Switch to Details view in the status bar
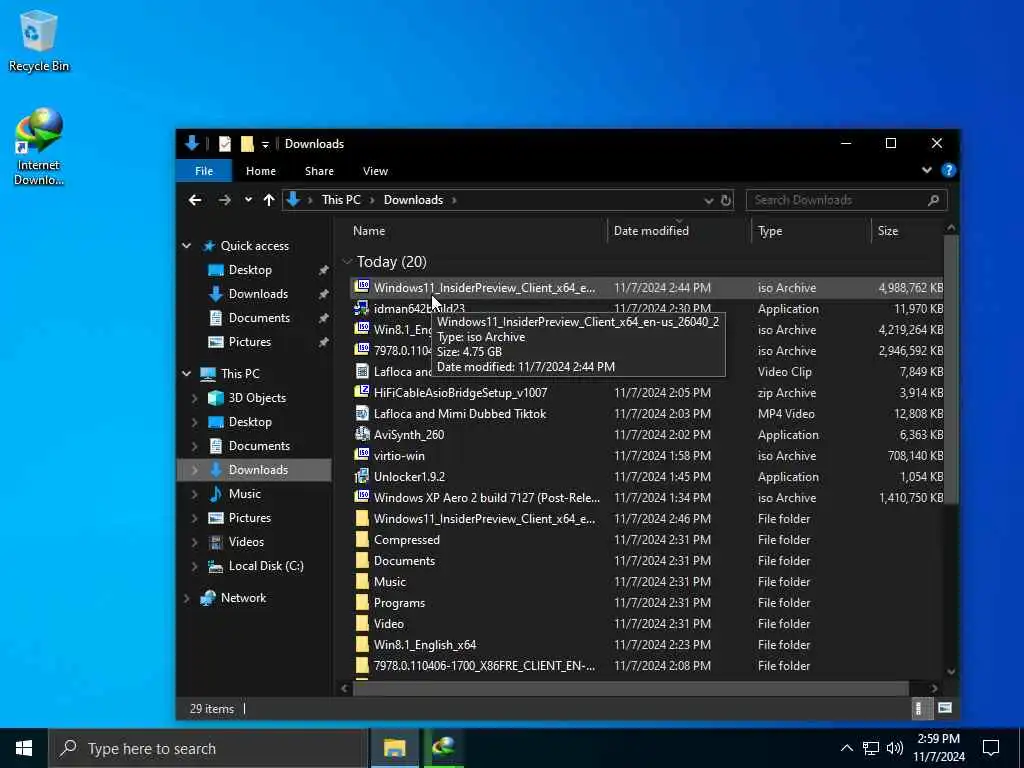1024x768 pixels. [919, 709]
